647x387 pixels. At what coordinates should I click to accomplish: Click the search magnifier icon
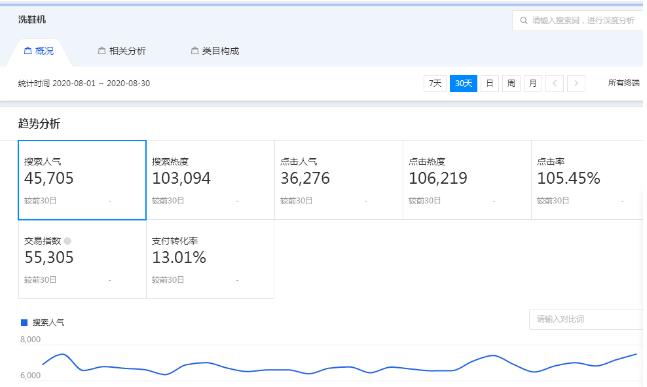pyautogui.click(x=523, y=20)
